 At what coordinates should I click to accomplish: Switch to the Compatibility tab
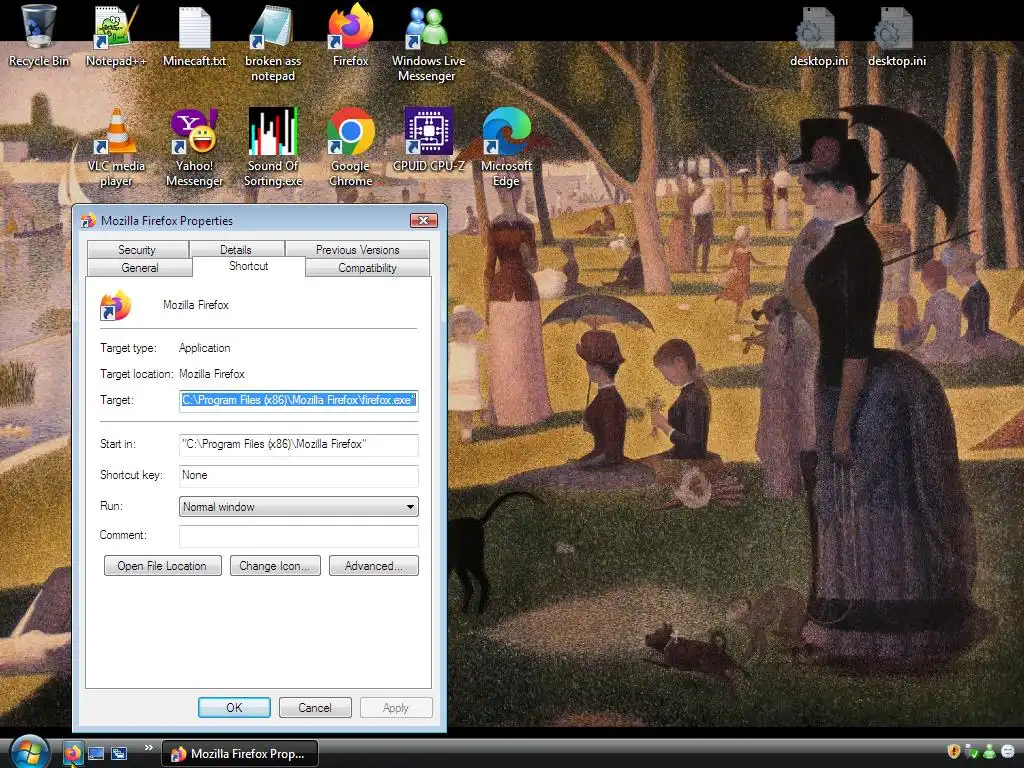[x=367, y=268]
